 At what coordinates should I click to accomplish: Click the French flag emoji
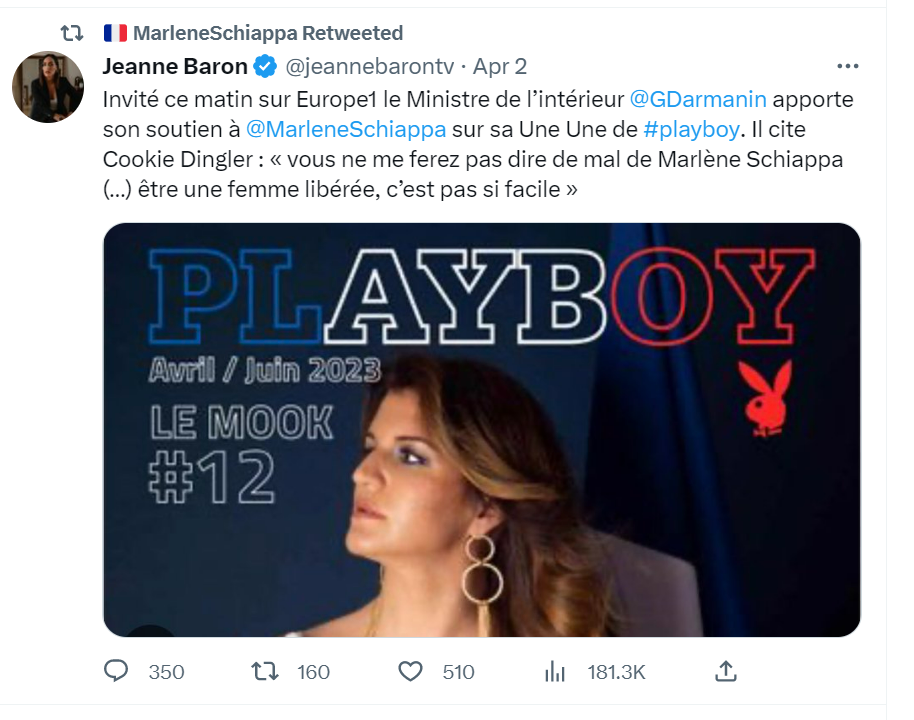(x=116, y=33)
